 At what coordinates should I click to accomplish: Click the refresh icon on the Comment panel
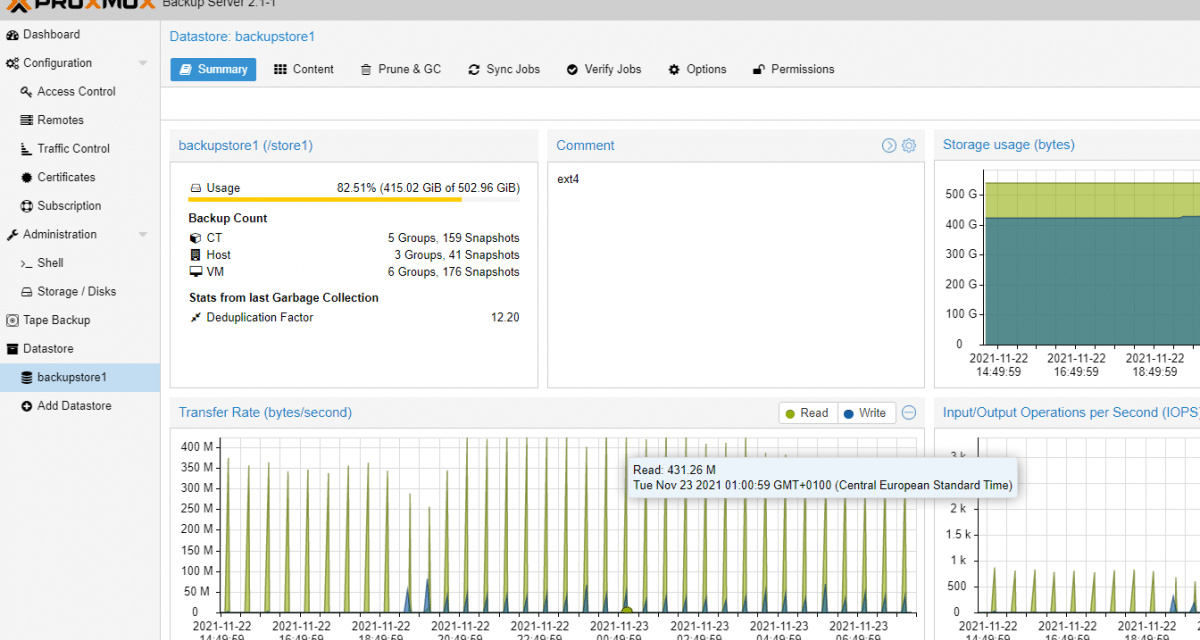coord(888,145)
